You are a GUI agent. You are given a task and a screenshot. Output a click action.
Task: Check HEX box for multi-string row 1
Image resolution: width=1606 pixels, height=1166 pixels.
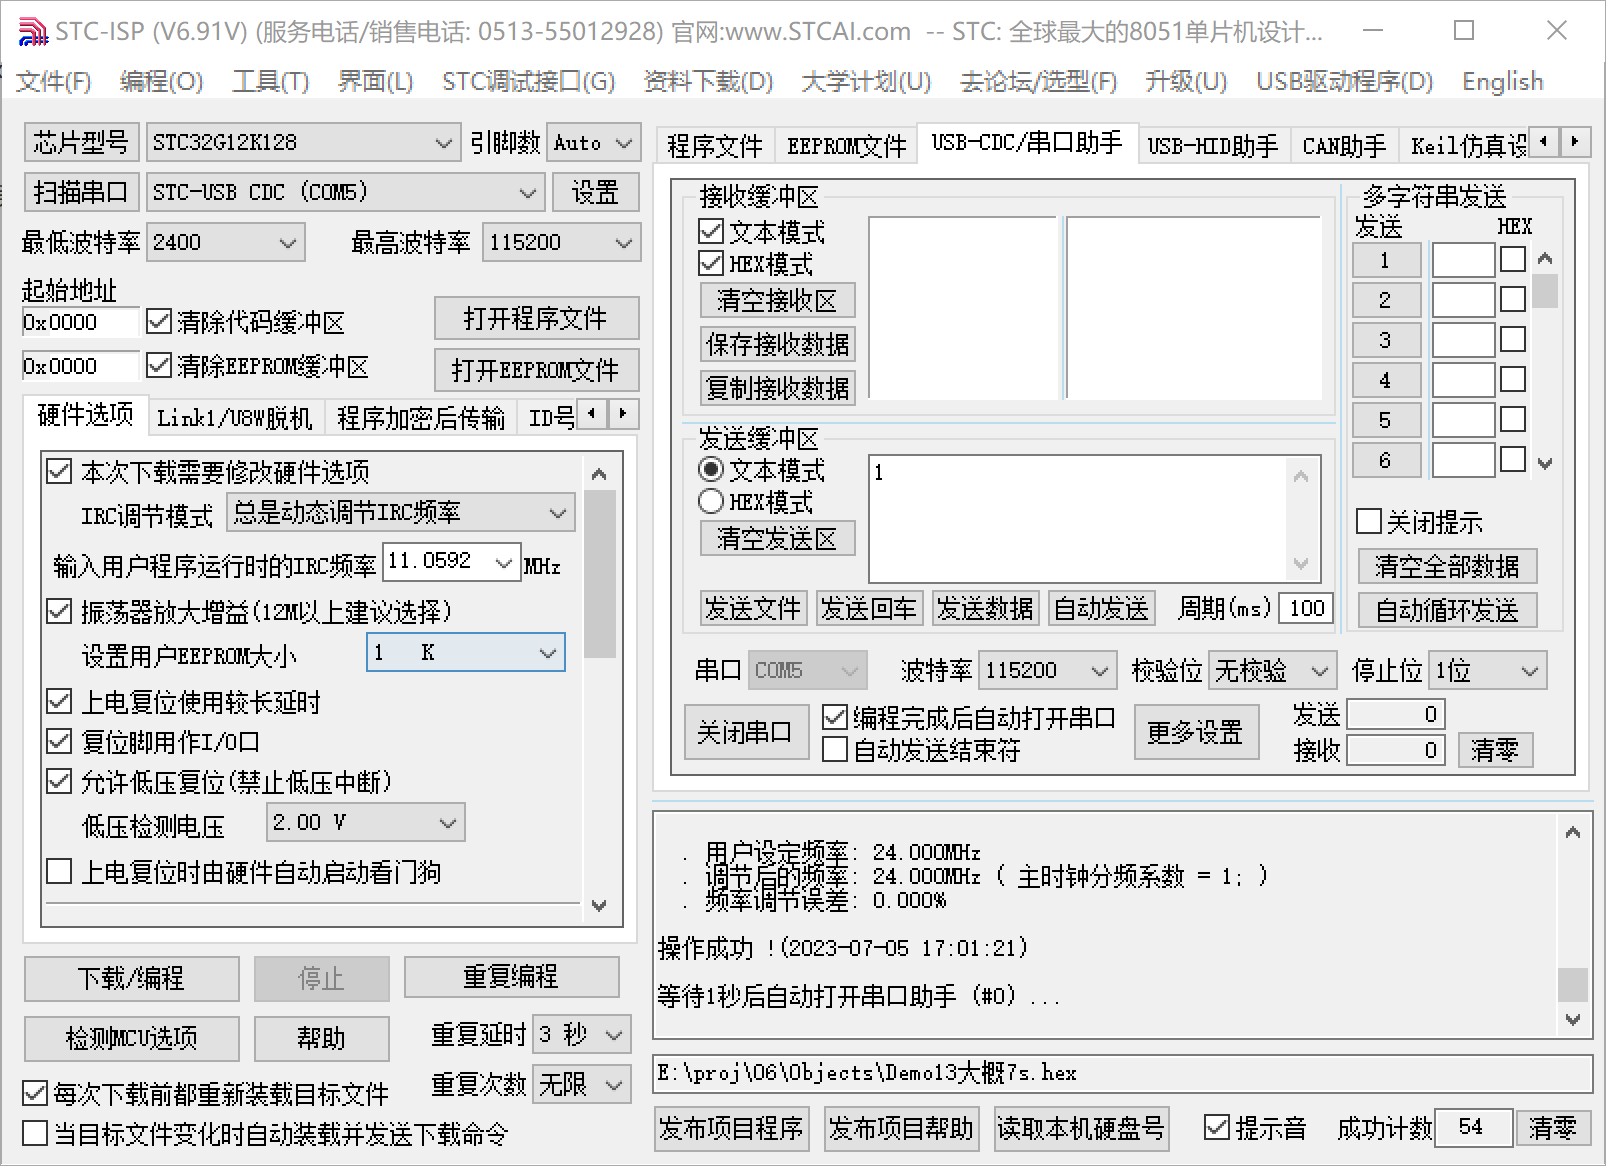click(1513, 260)
